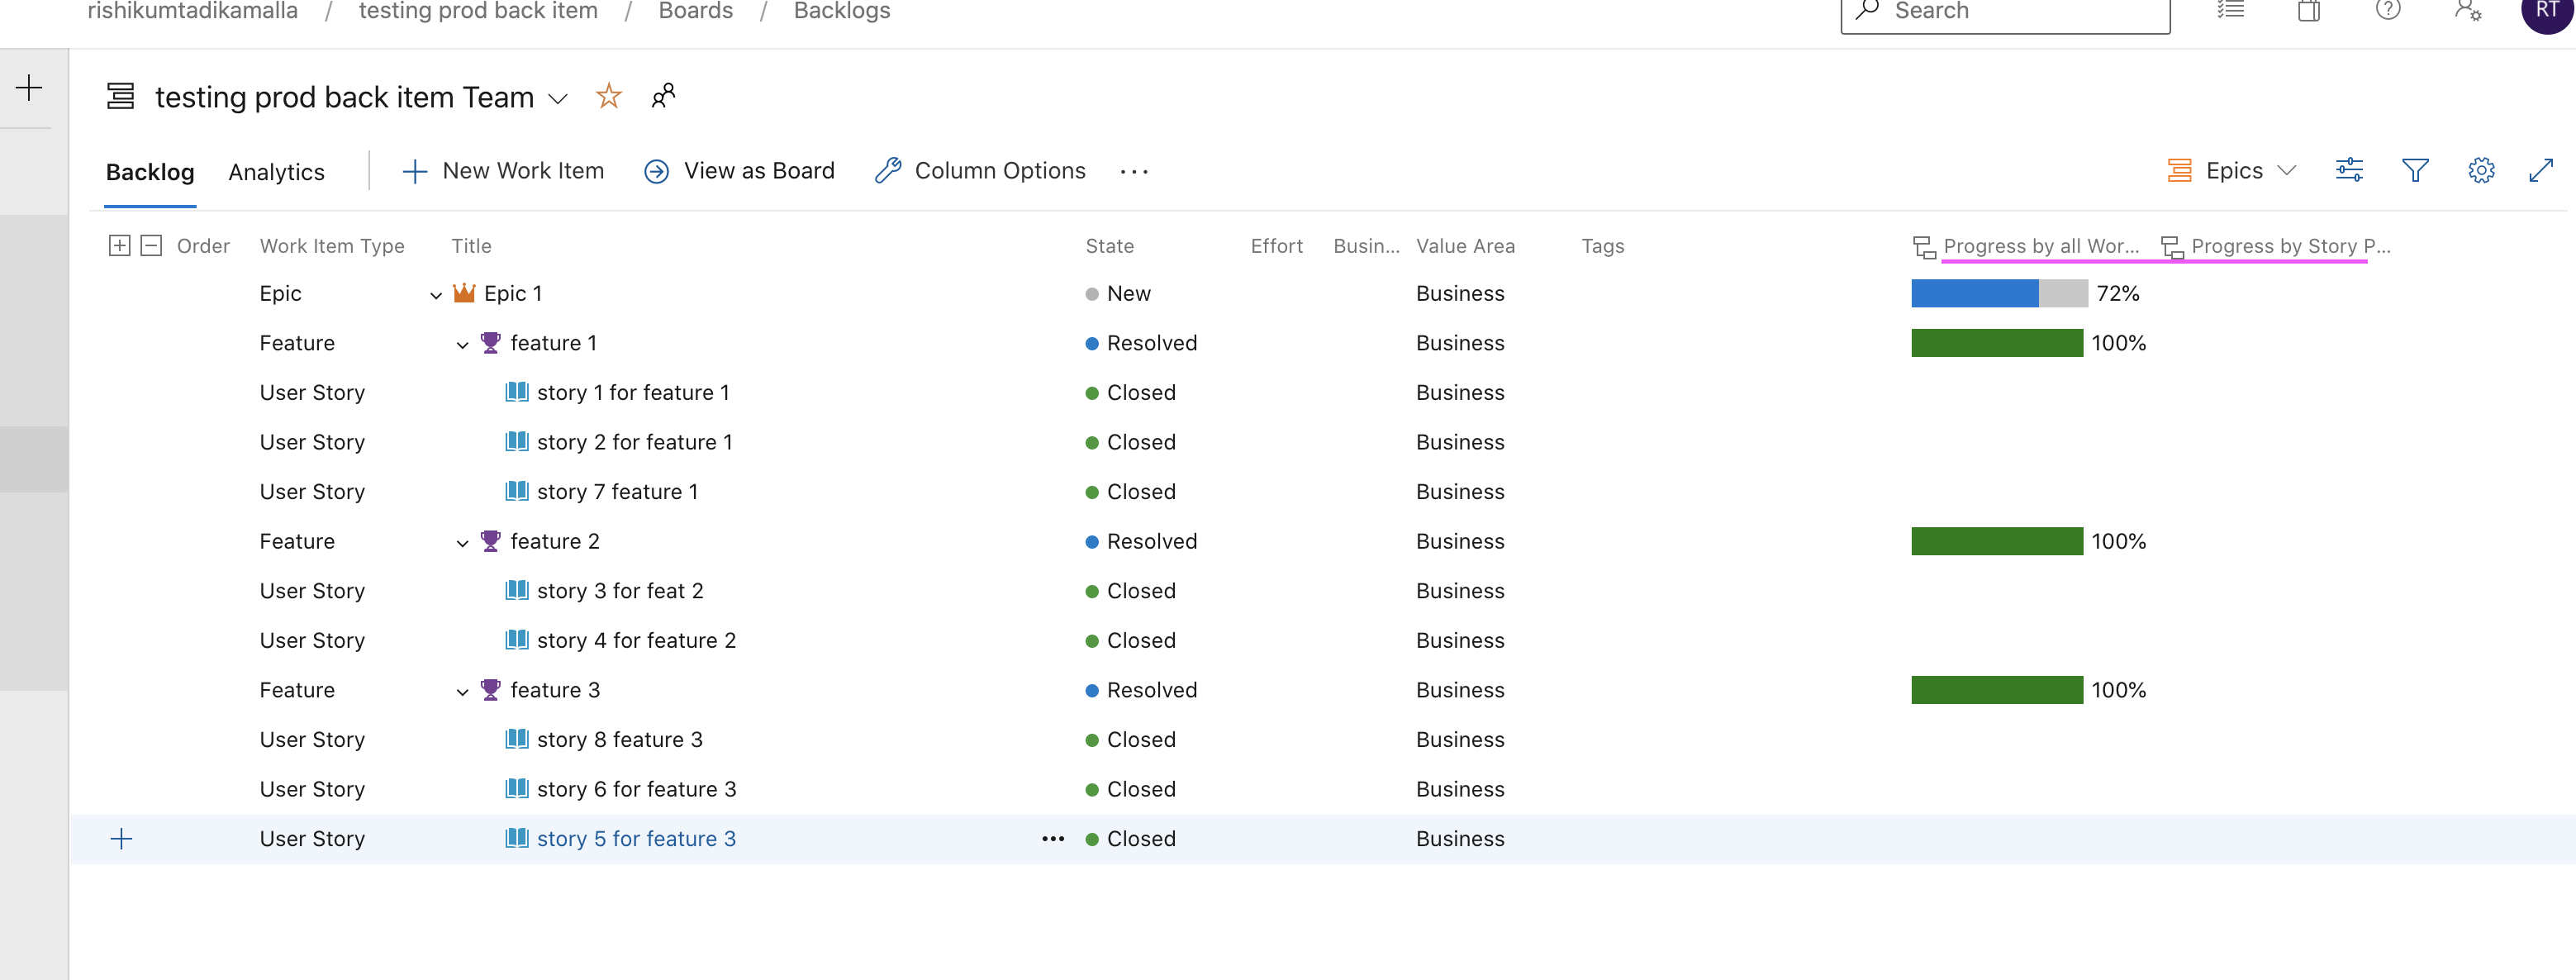Collapse the Epic 1 tree row
The height and width of the screenshot is (980, 2576).
[436, 295]
